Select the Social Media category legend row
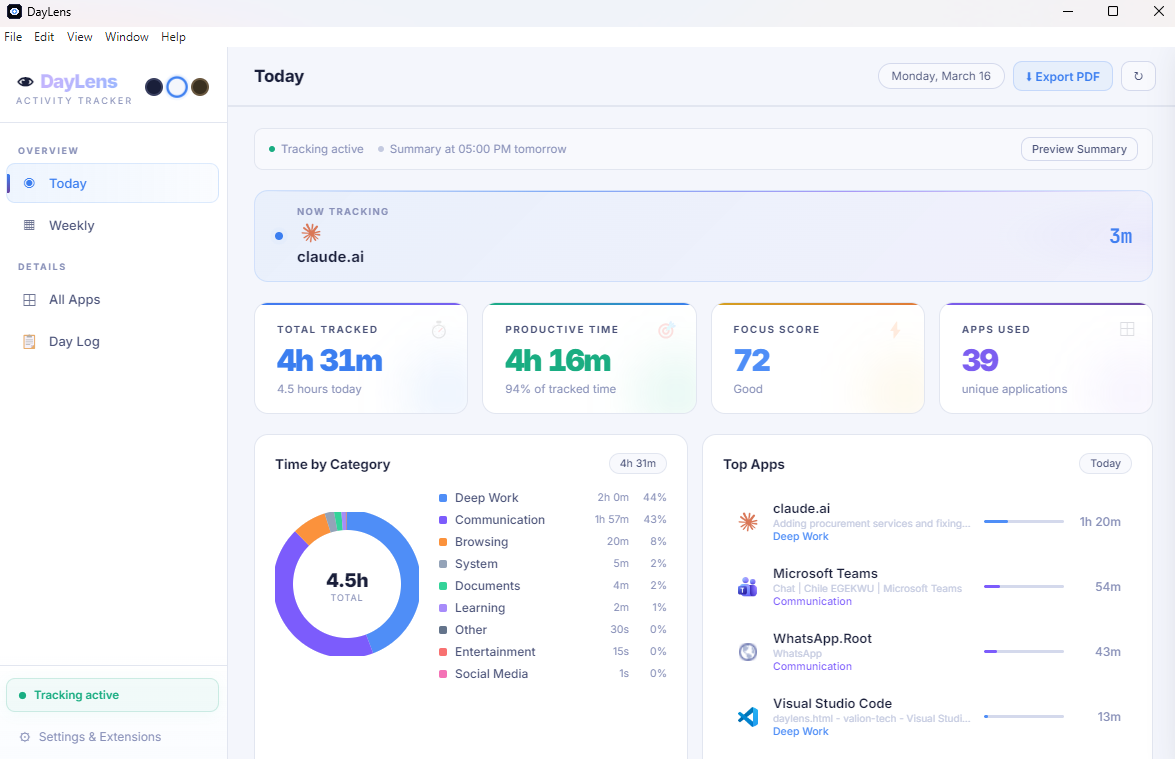Image resolution: width=1175 pixels, height=759 pixels. click(552, 674)
